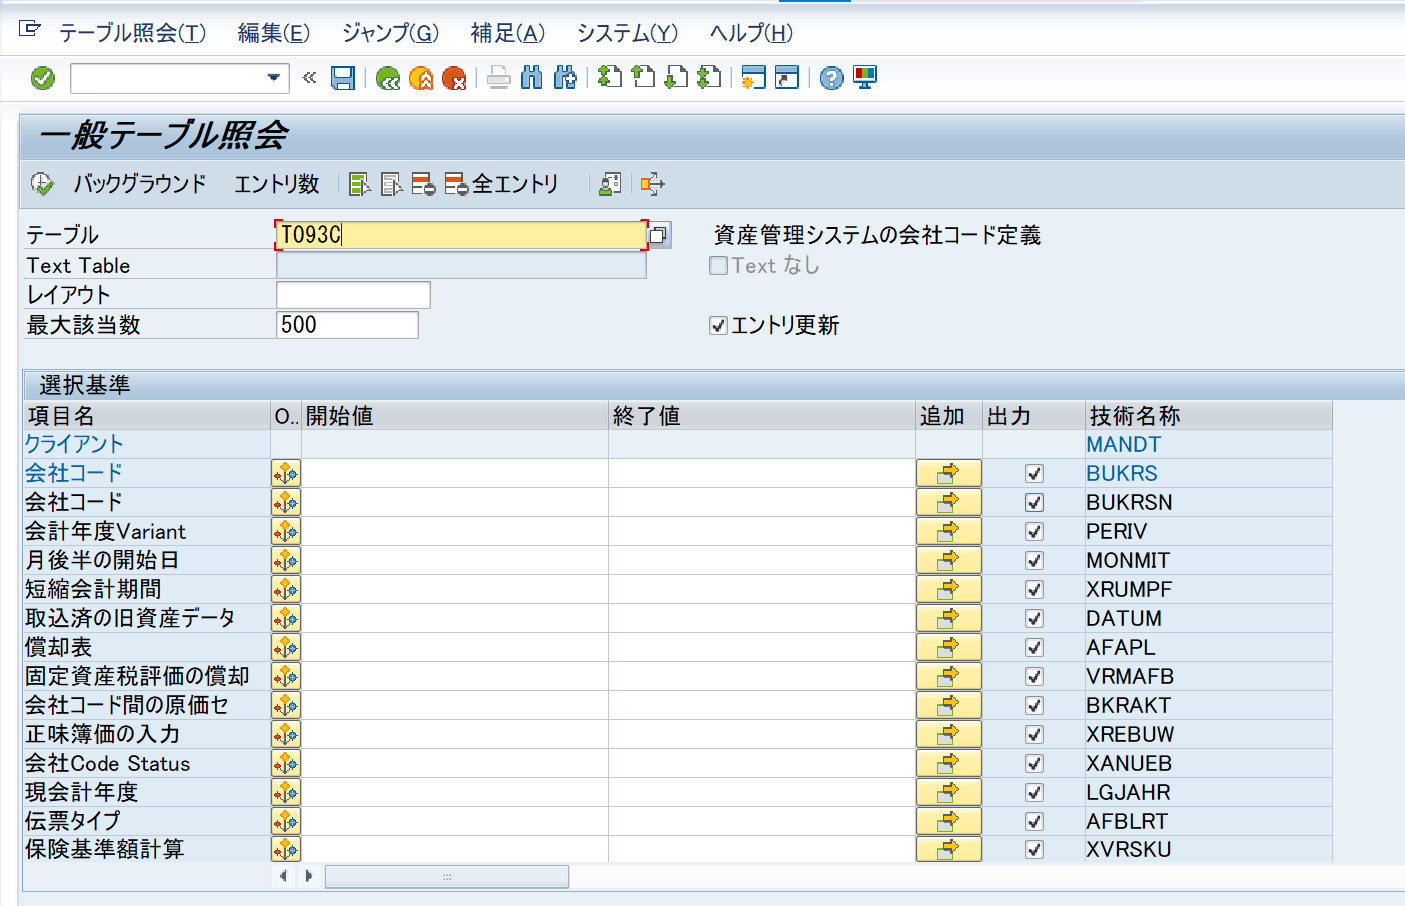Uncheck output checkbox for AFAPL row
Viewport: 1405px width, 906px height.
(x=1034, y=648)
